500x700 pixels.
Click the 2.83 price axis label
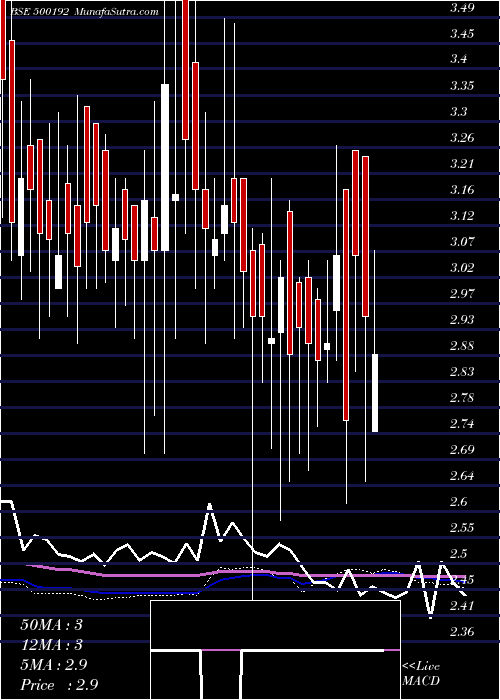(x=462, y=372)
